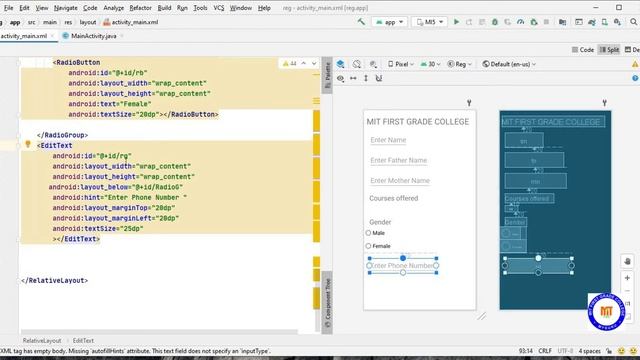The height and width of the screenshot is (360, 640).
Task: Open the Pixel device preview dropdown
Action: coord(400,64)
